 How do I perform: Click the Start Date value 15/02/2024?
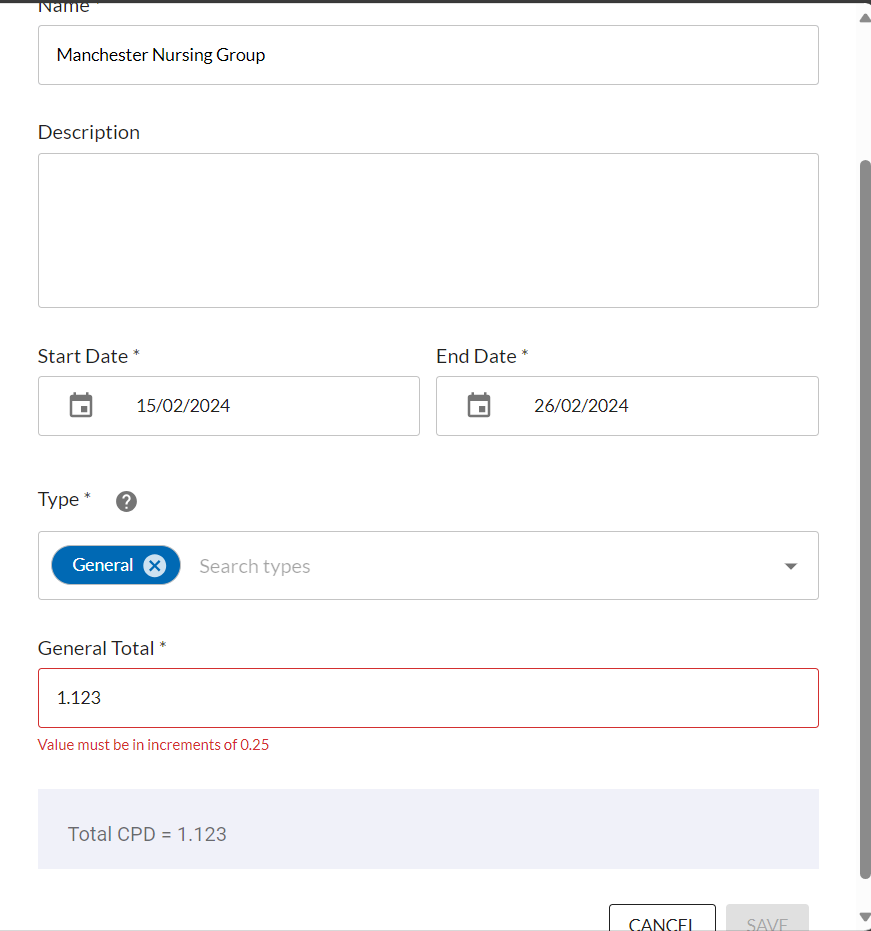tap(183, 406)
